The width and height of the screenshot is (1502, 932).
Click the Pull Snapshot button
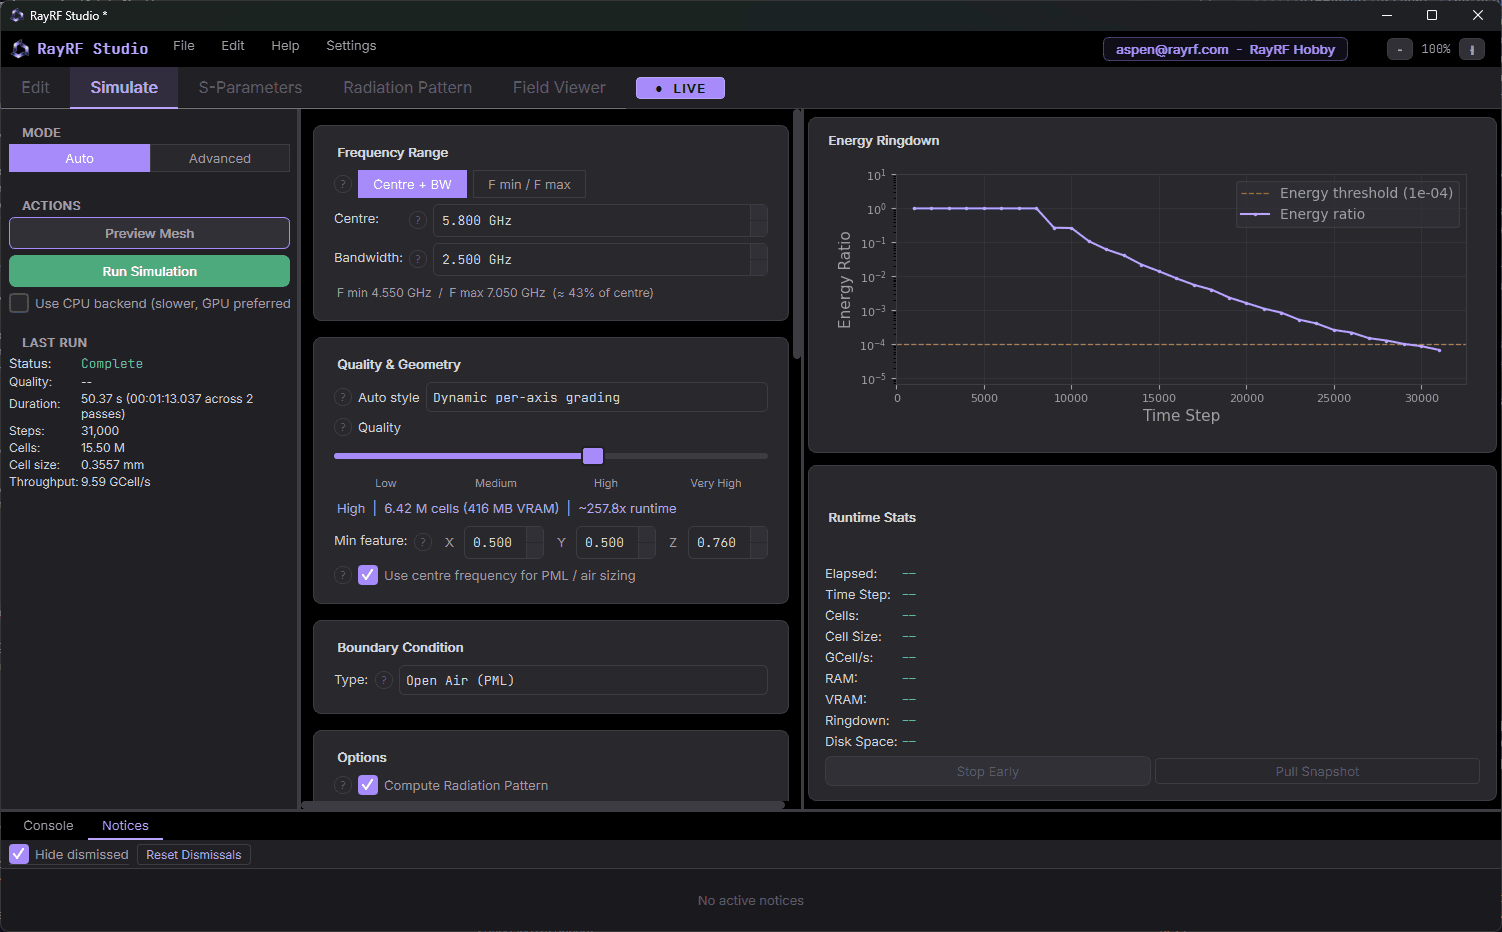(x=1317, y=771)
